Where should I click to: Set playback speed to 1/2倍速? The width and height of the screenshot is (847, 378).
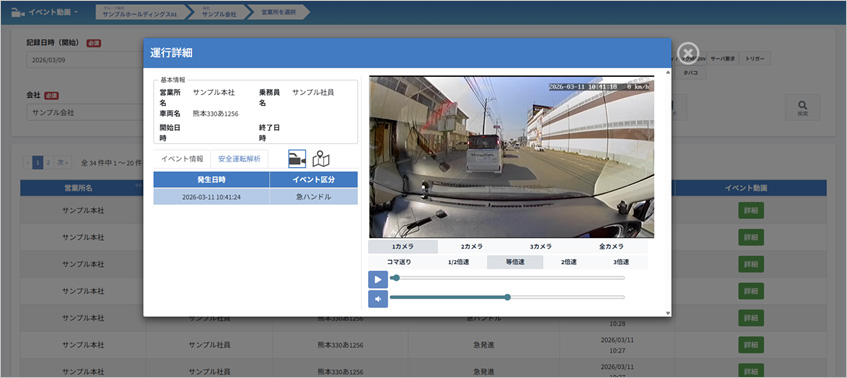click(458, 262)
